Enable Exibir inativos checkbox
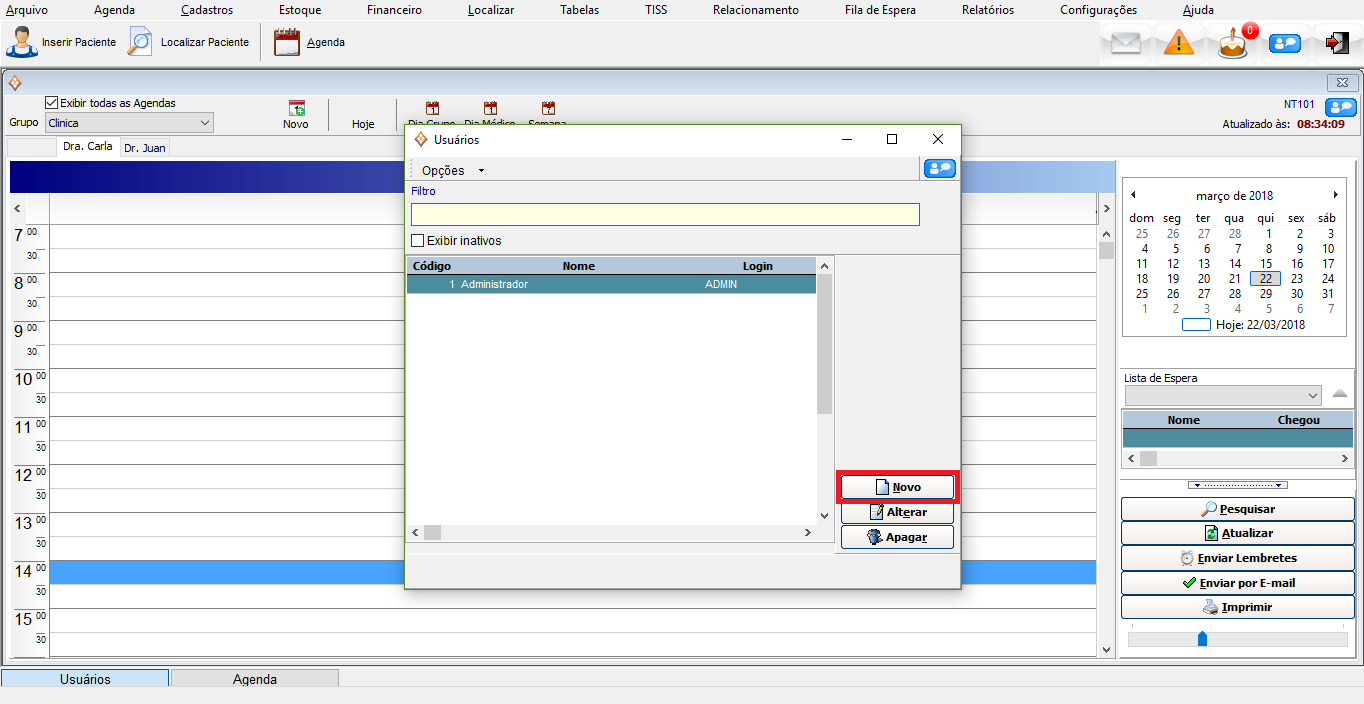Viewport: 1364px width, 704px height. (418, 241)
